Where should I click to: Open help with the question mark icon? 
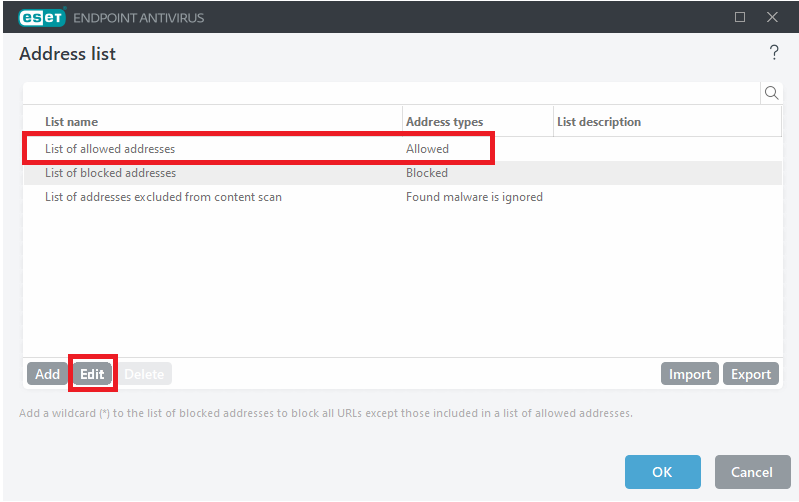click(x=773, y=53)
